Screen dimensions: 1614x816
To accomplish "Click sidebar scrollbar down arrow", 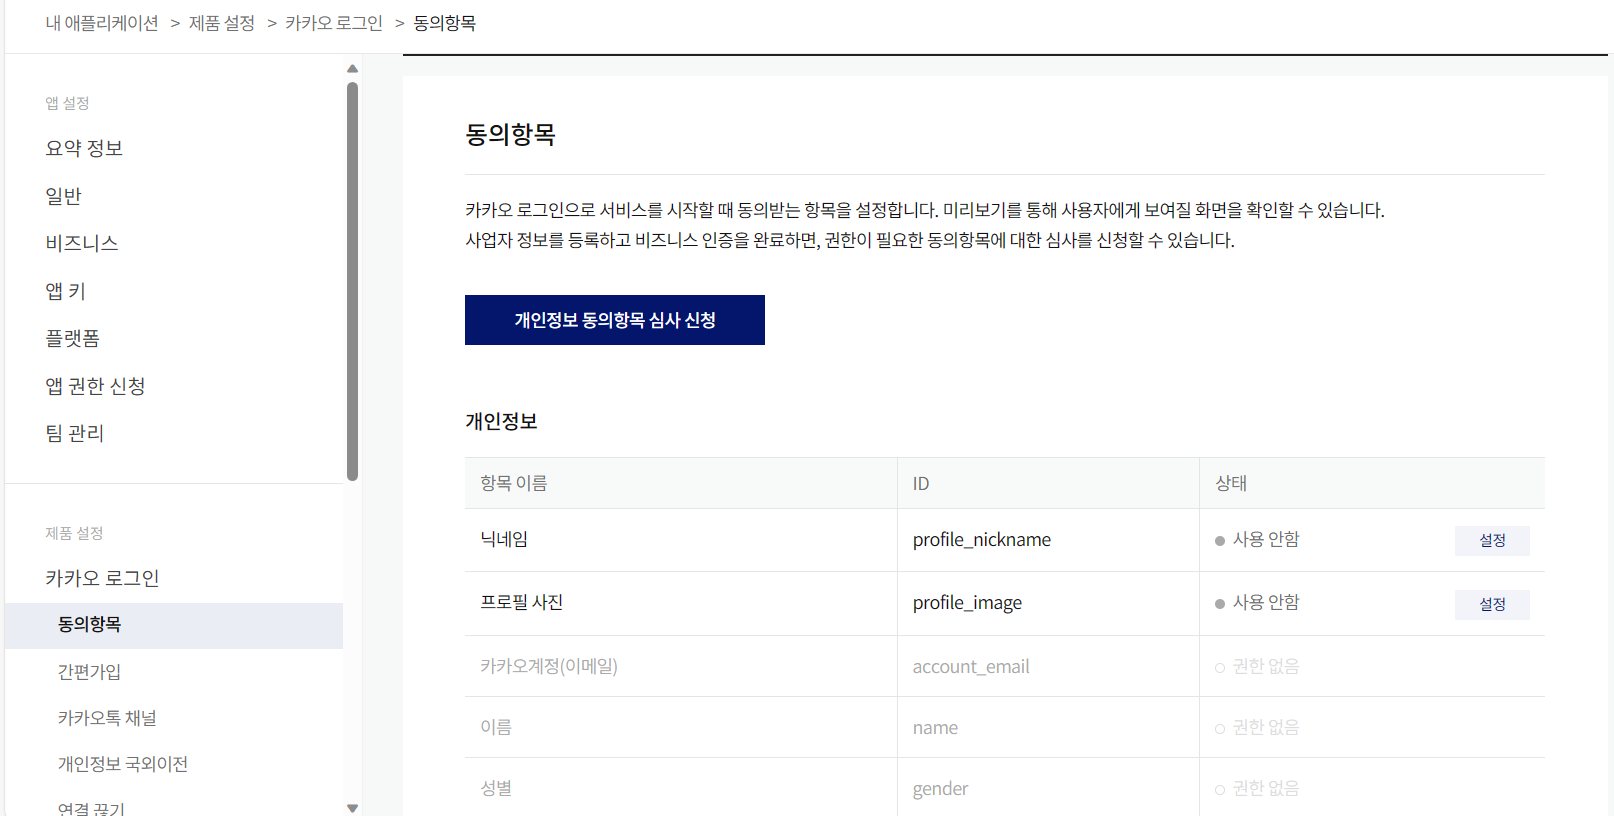I will click(352, 808).
